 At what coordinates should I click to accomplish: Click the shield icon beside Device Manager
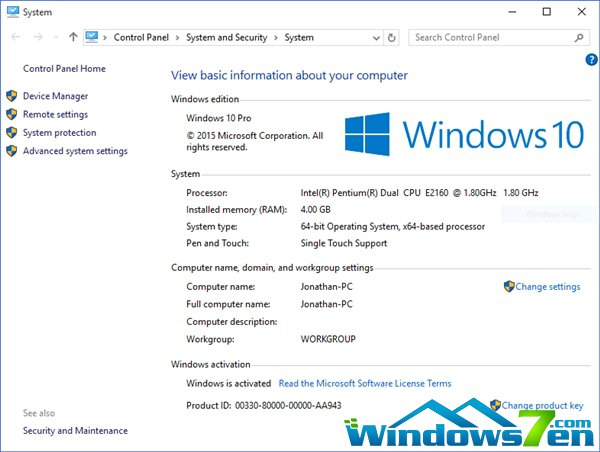12,96
